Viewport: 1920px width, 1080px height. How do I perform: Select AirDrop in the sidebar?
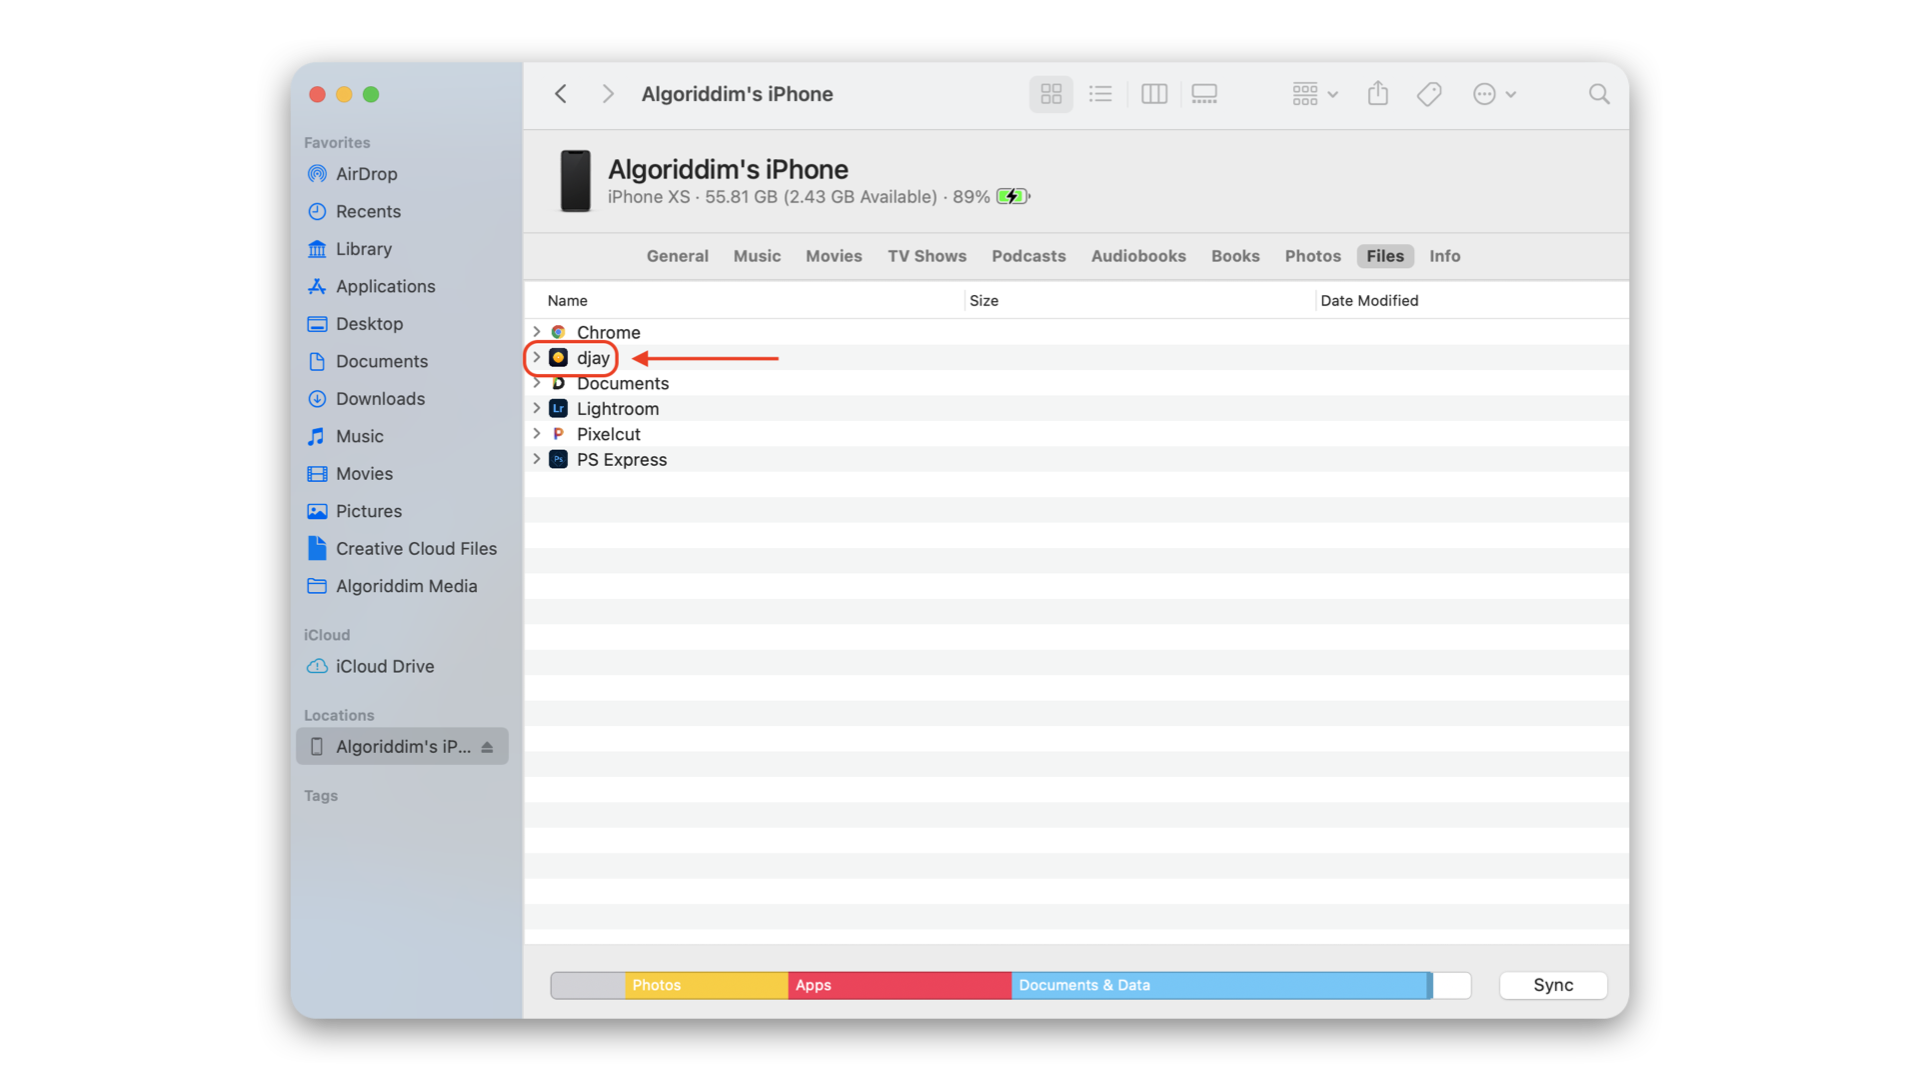pyautogui.click(x=364, y=173)
